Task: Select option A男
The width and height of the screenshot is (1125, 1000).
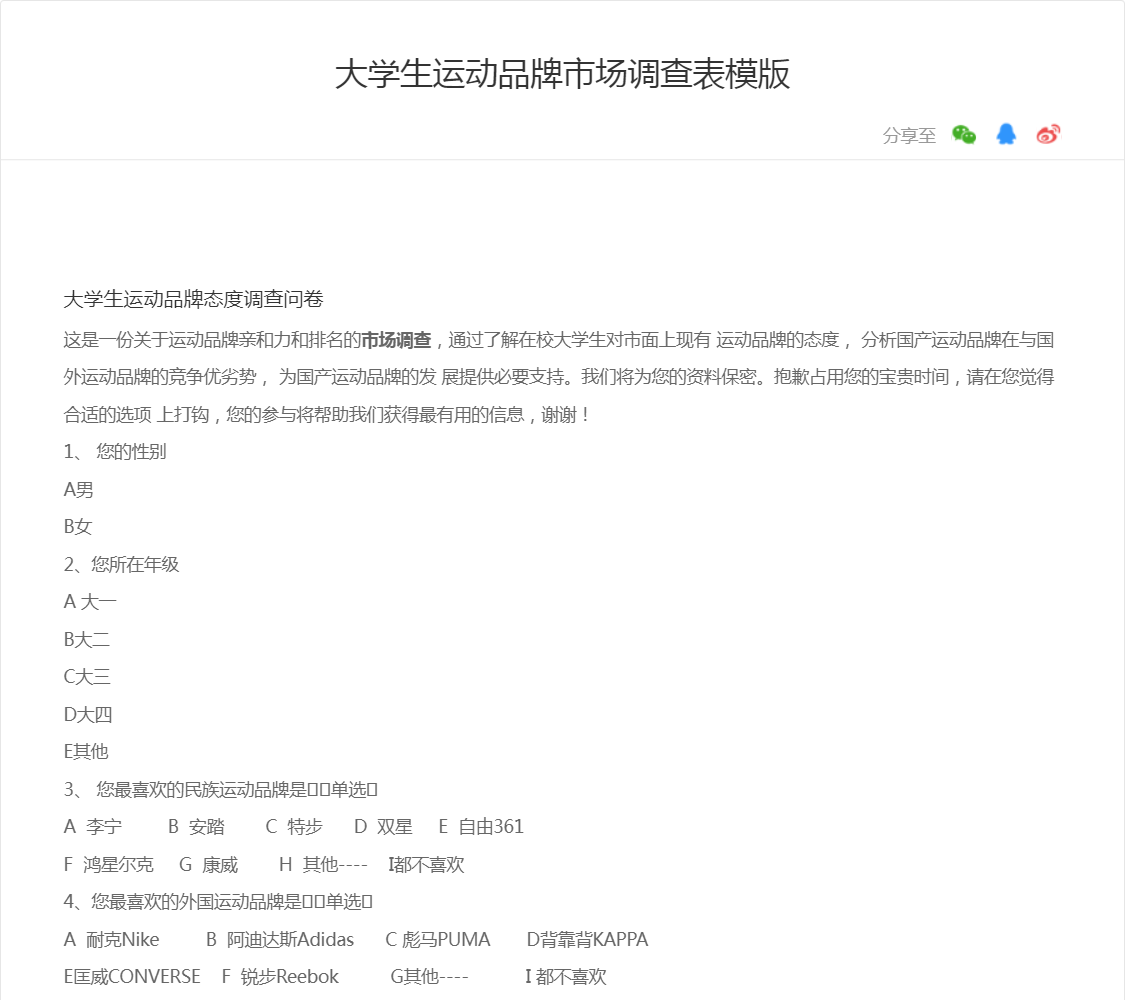Action: [79, 490]
